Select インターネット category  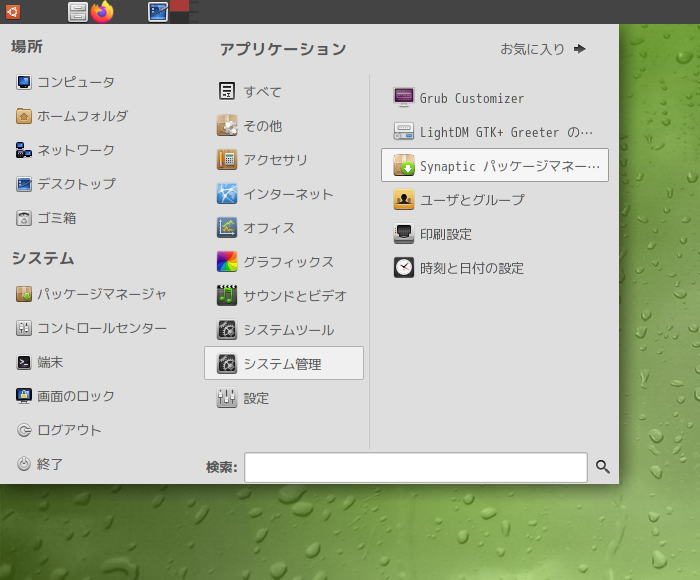[284, 194]
